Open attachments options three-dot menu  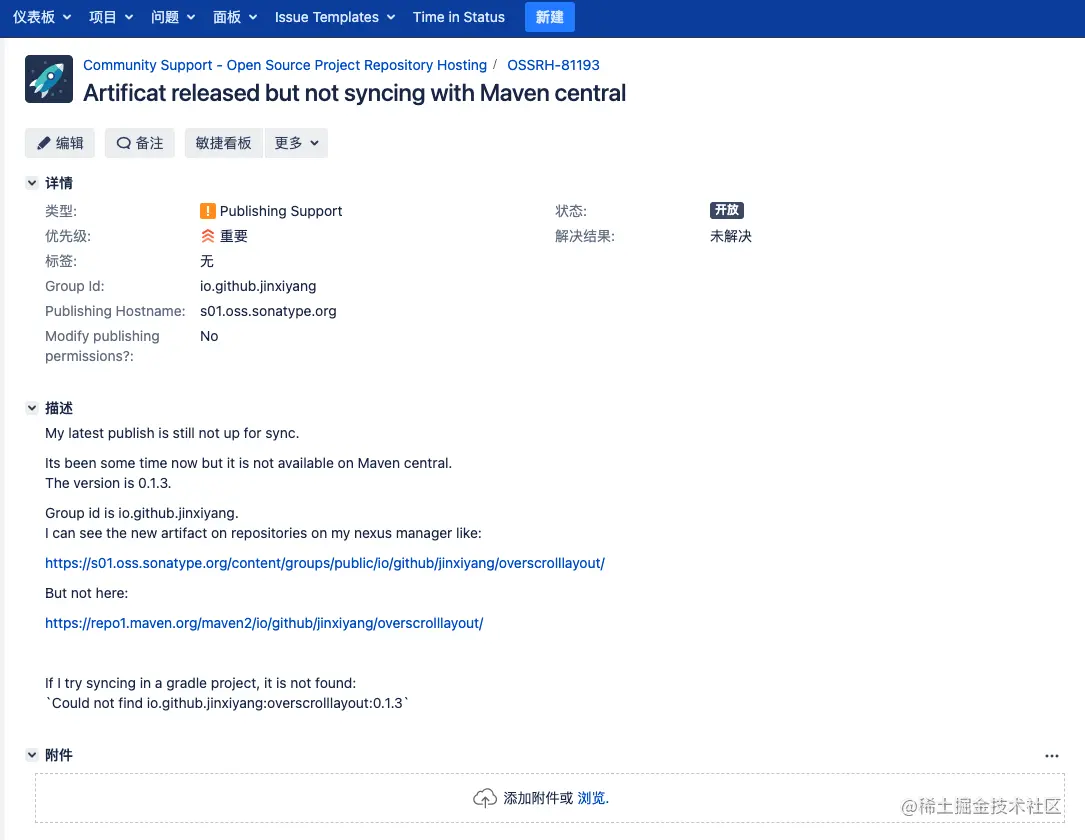point(1052,756)
